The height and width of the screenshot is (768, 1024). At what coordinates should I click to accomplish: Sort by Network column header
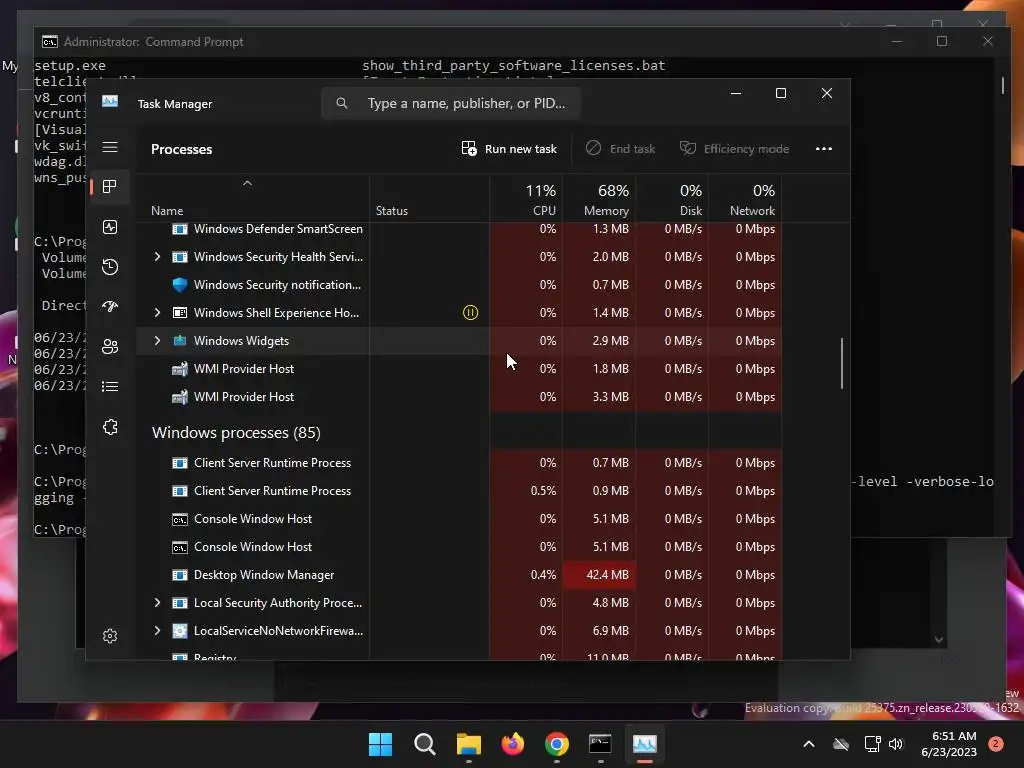pyautogui.click(x=745, y=199)
